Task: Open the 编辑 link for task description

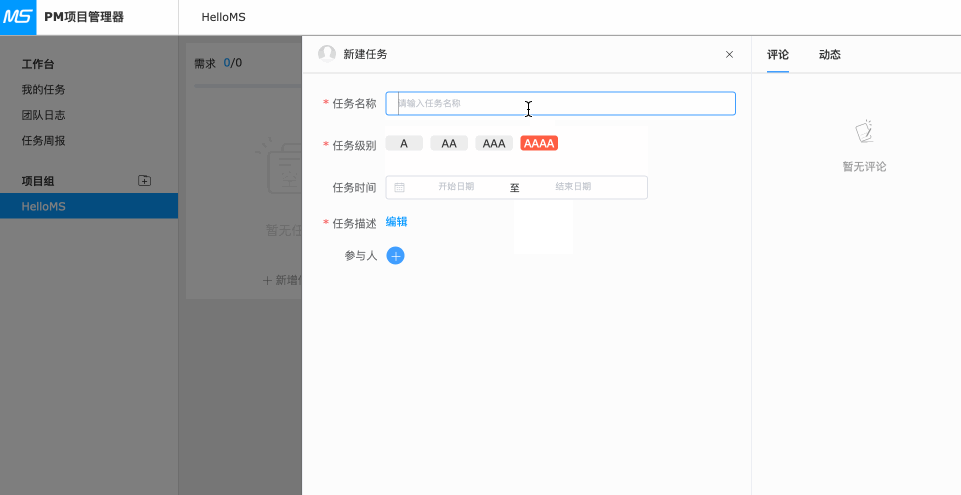Action: [397, 222]
